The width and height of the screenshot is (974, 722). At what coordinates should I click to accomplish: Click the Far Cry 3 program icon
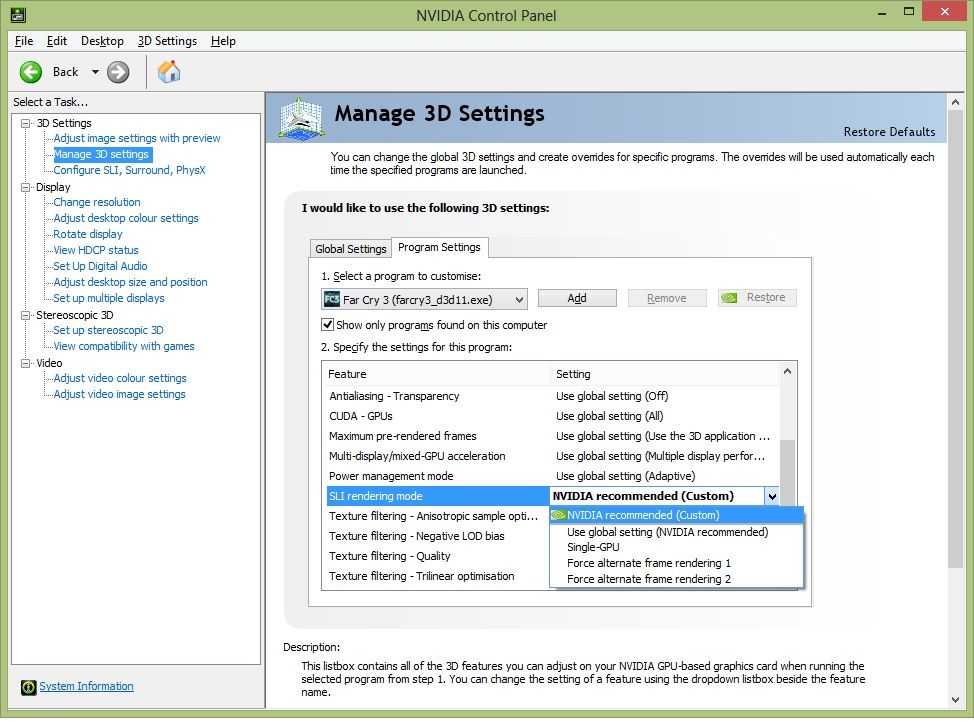point(332,299)
